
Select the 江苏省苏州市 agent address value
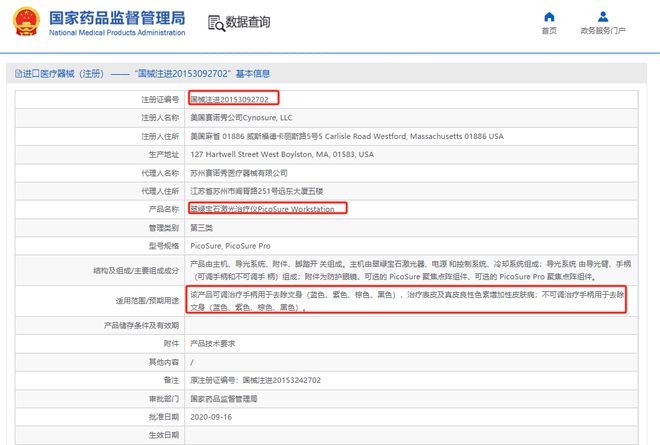(256, 191)
